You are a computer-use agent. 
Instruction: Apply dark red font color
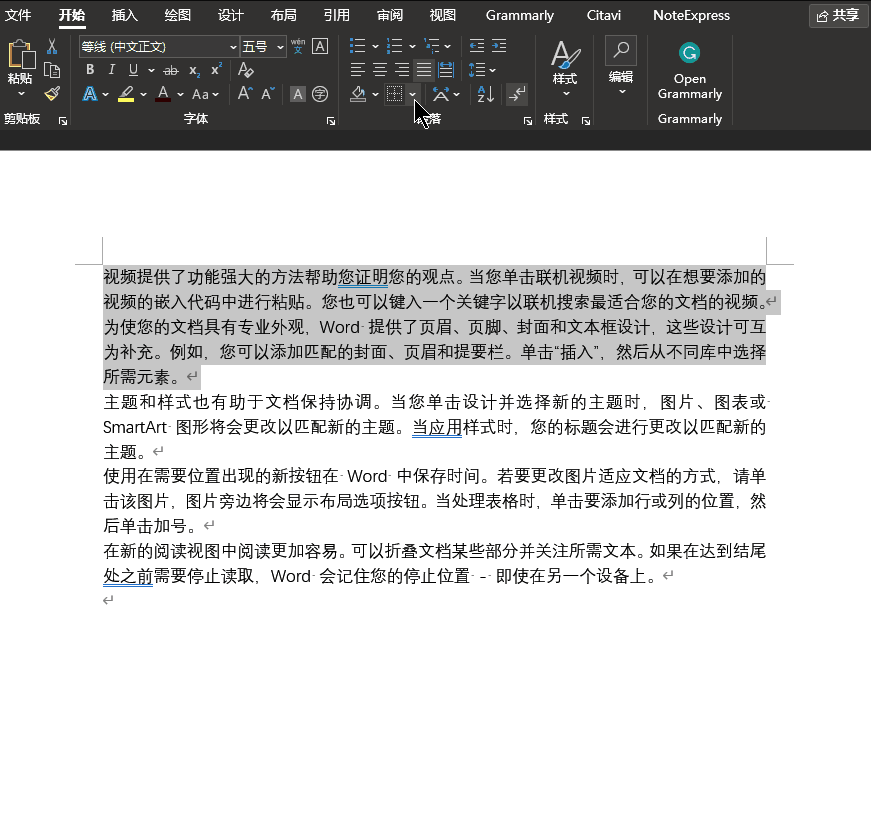coord(163,94)
